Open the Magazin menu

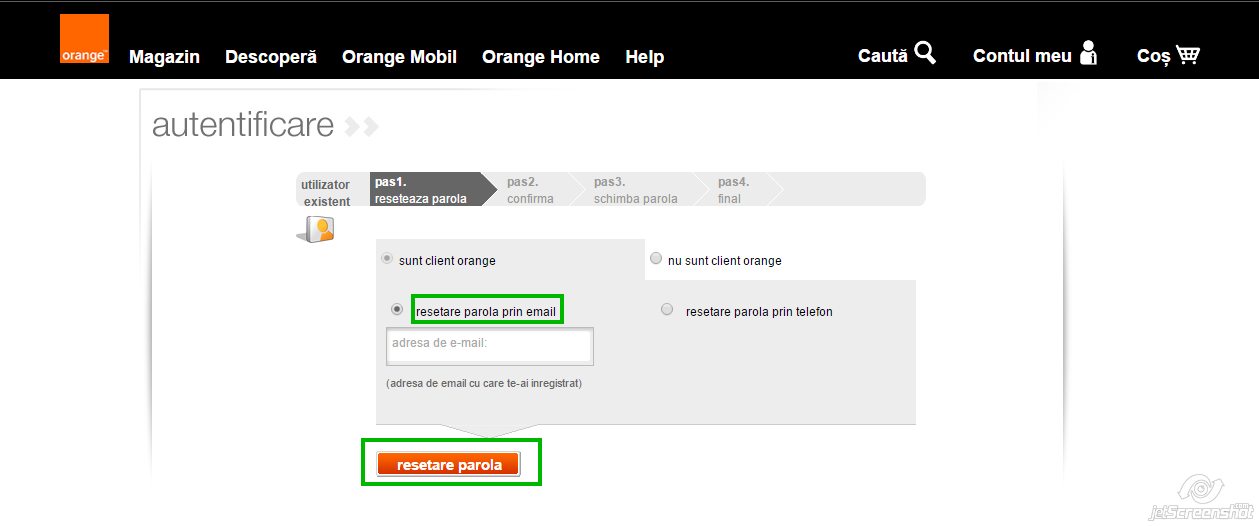click(164, 57)
